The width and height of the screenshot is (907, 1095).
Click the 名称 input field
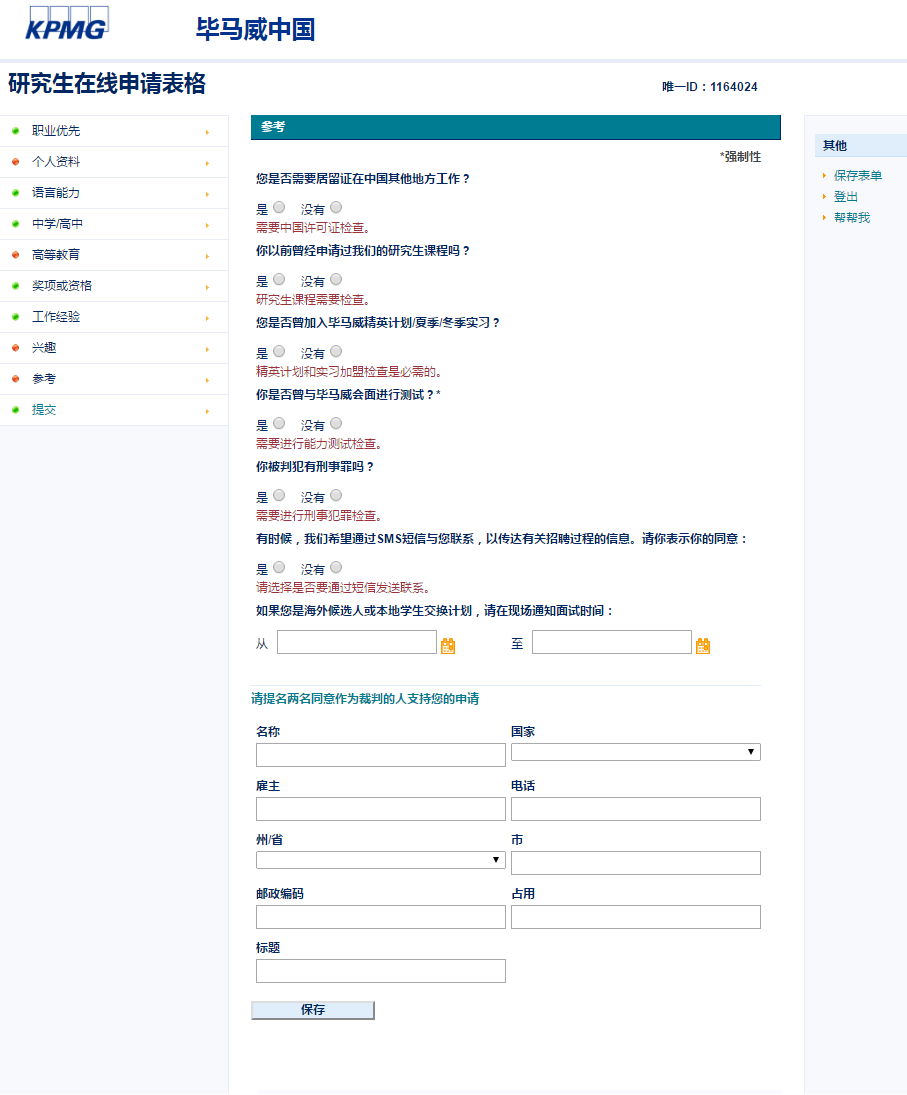pyautogui.click(x=381, y=755)
